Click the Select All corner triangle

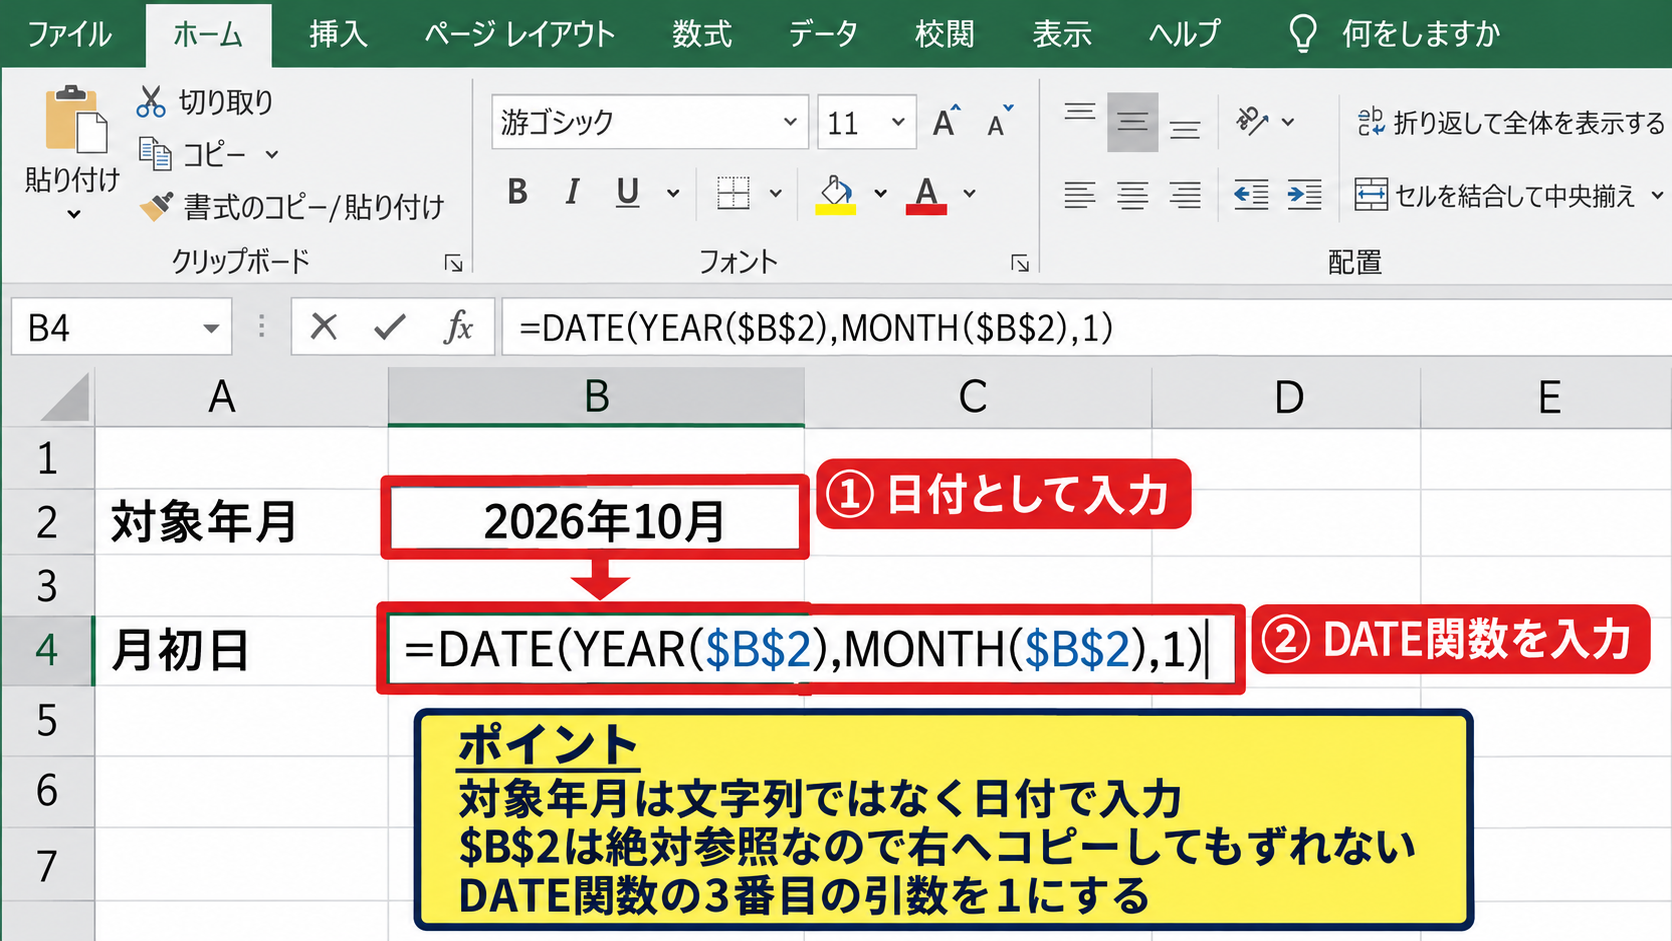click(66, 397)
